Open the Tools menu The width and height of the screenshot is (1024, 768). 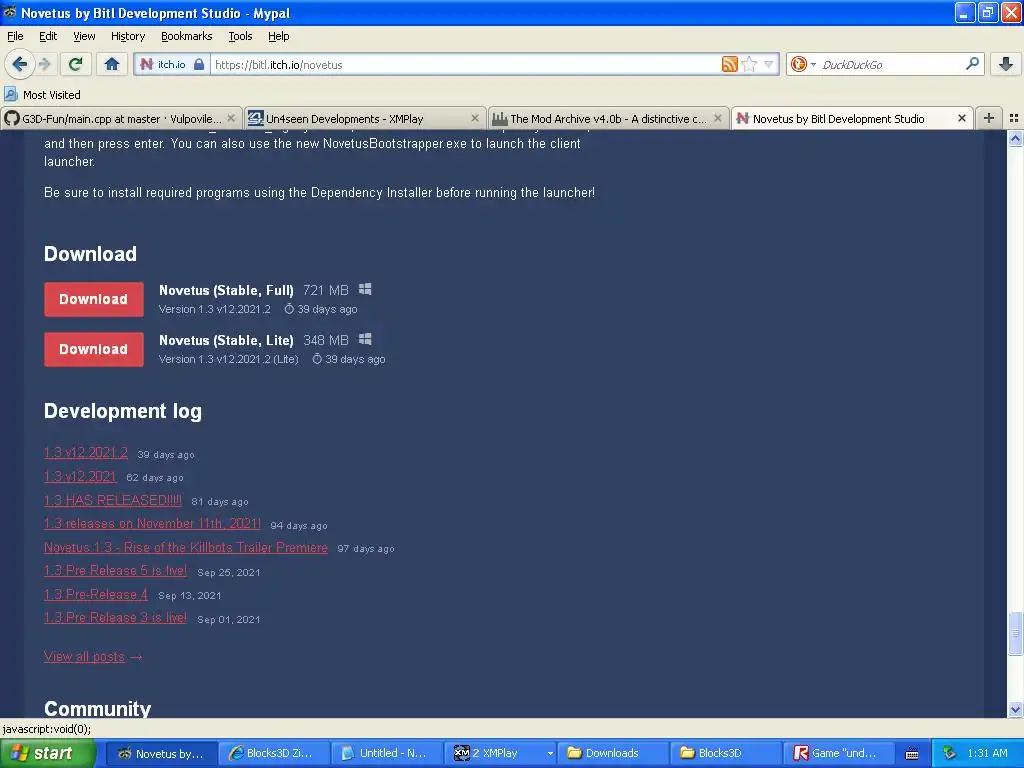coord(240,36)
